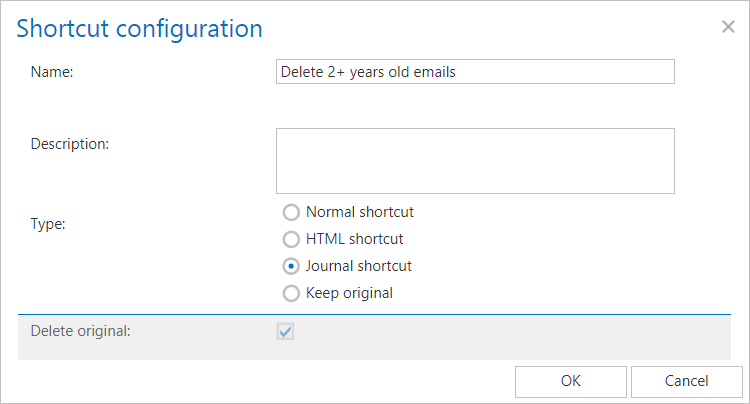Viewport: 750px width, 404px height.
Task: Confirm the dialog with OK
Action: pyautogui.click(x=571, y=381)
